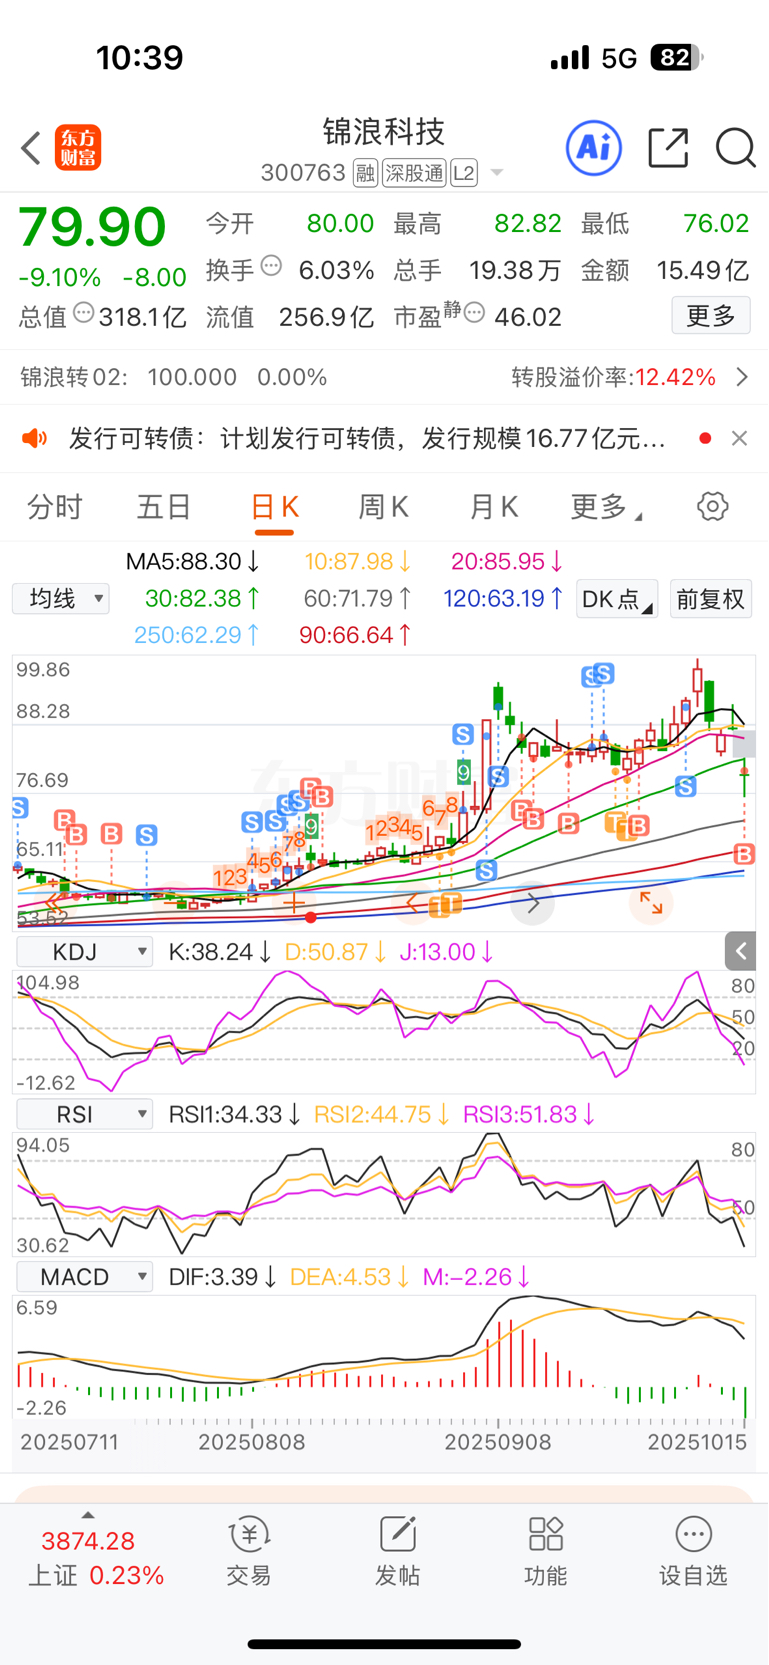
Task: Switch to the 五日 tab
Action: tap(164, 507)
